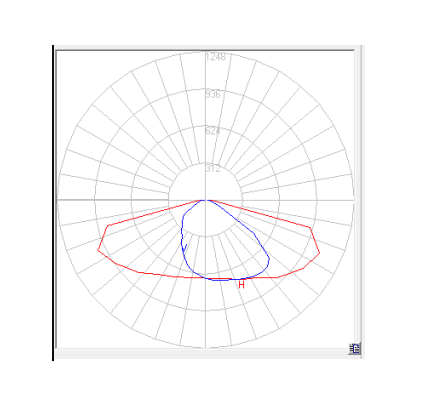The image size is (444, 415).
Task: Click the polar plot center origin
Action: [x=205, y=200]
